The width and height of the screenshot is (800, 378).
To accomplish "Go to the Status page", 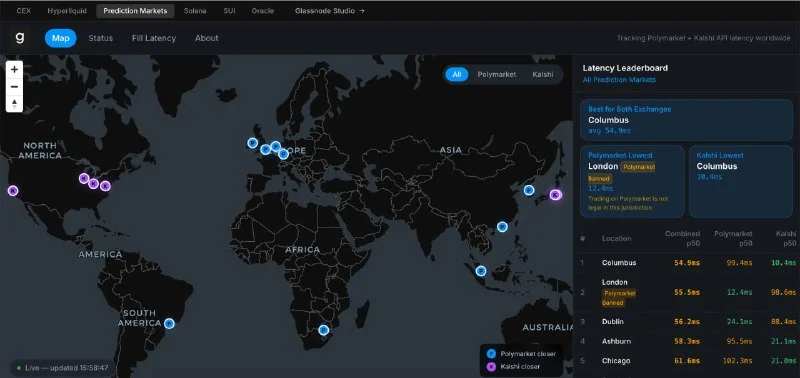I will (101, 38).
